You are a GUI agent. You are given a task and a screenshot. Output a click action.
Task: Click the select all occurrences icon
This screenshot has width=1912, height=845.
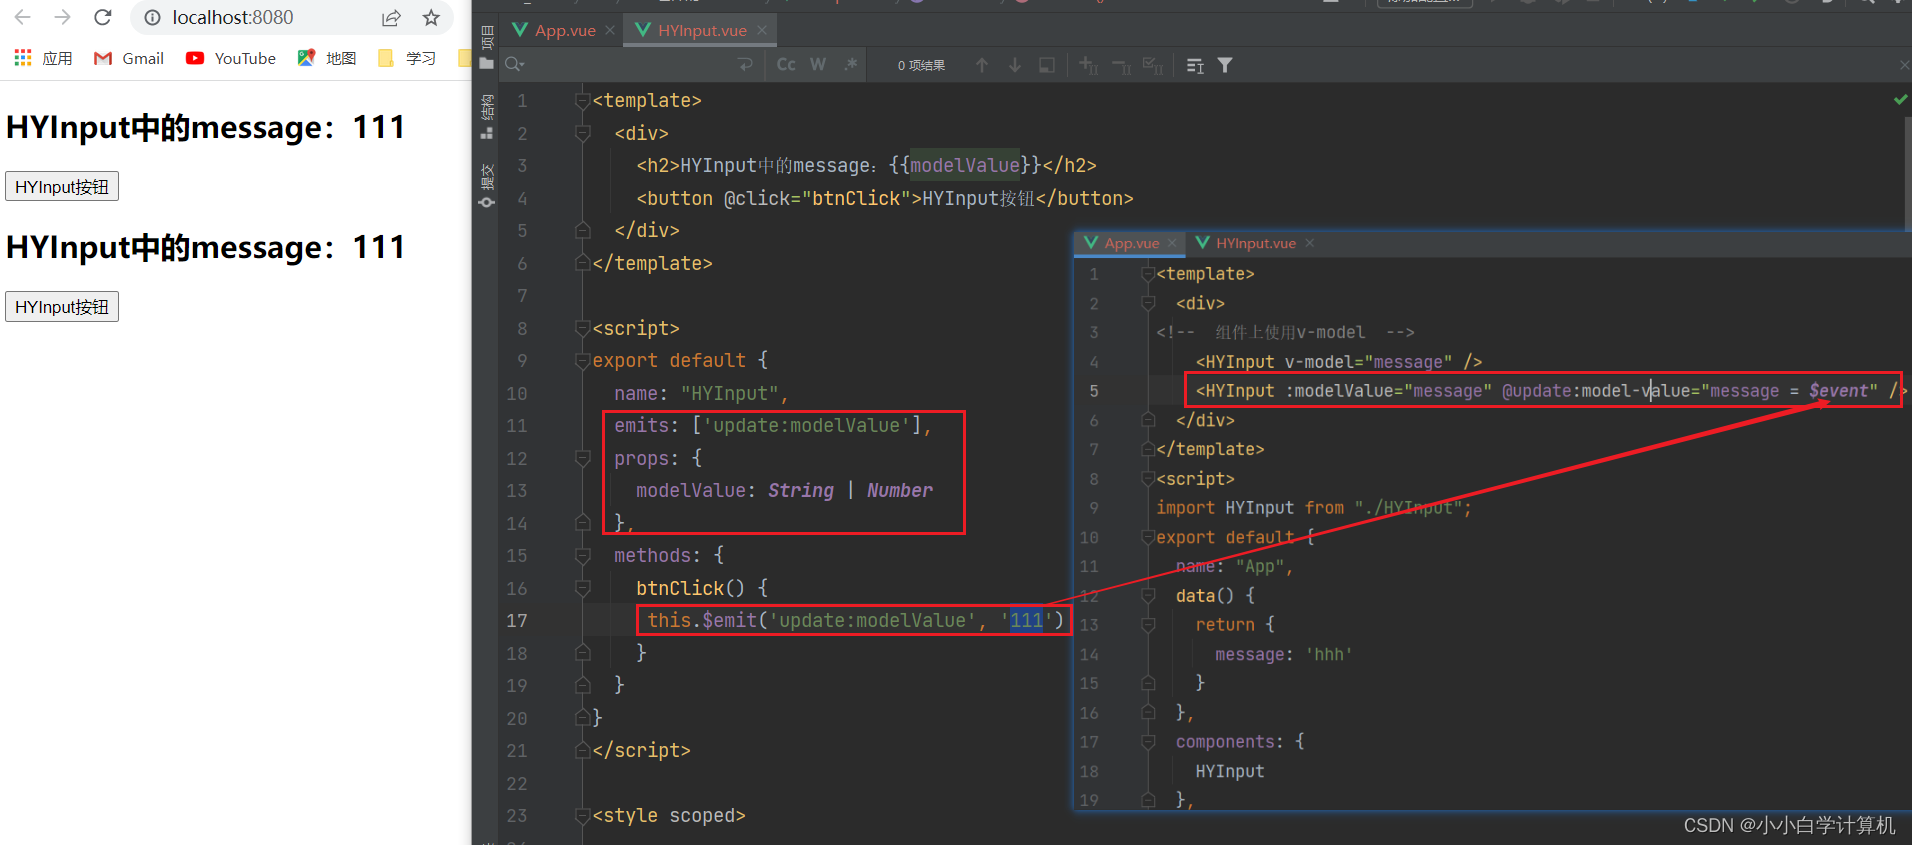click(1047, 65)
